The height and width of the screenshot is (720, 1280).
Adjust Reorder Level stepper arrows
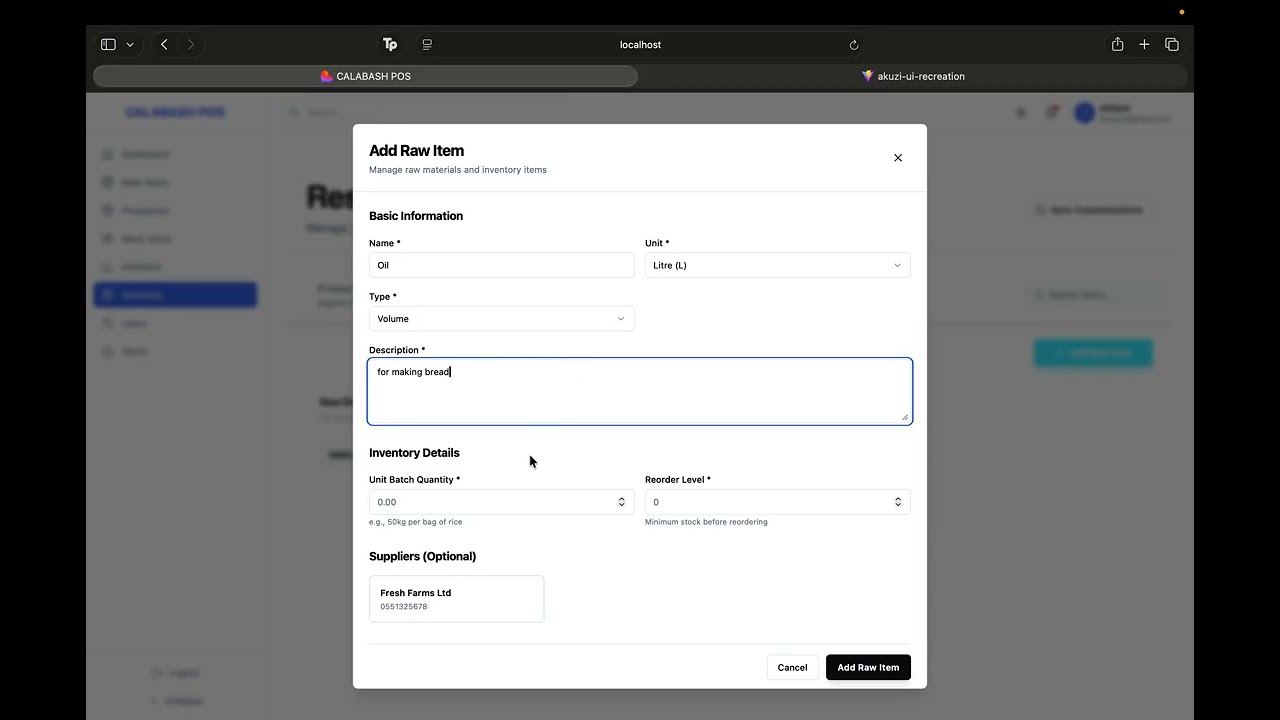(897, 502)
